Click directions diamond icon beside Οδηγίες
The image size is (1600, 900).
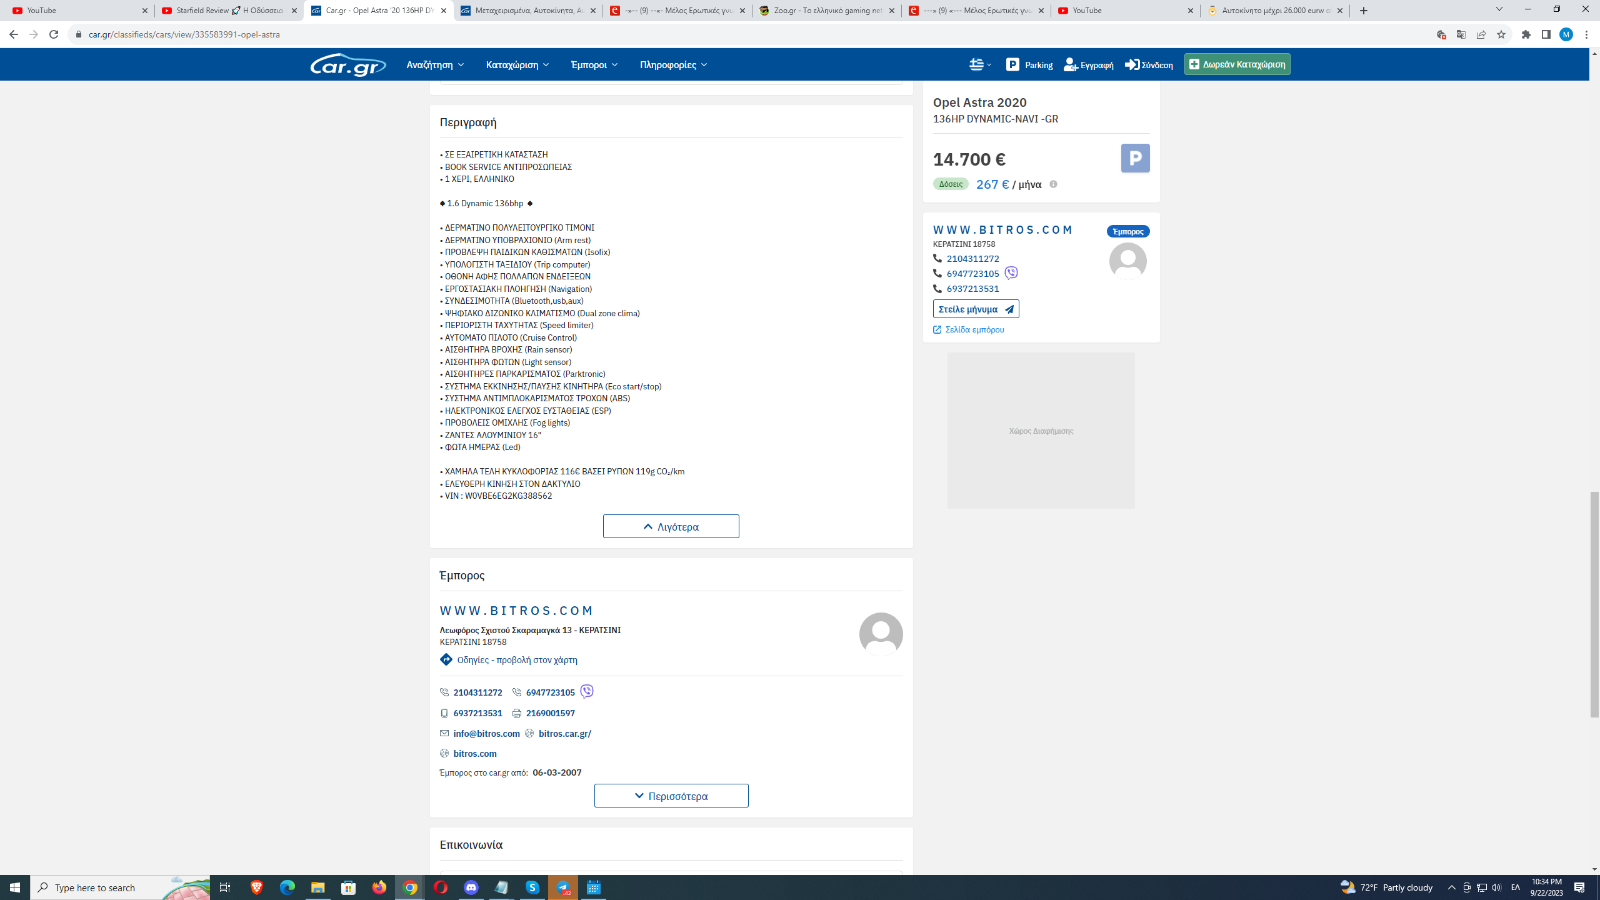pos(446,660)
